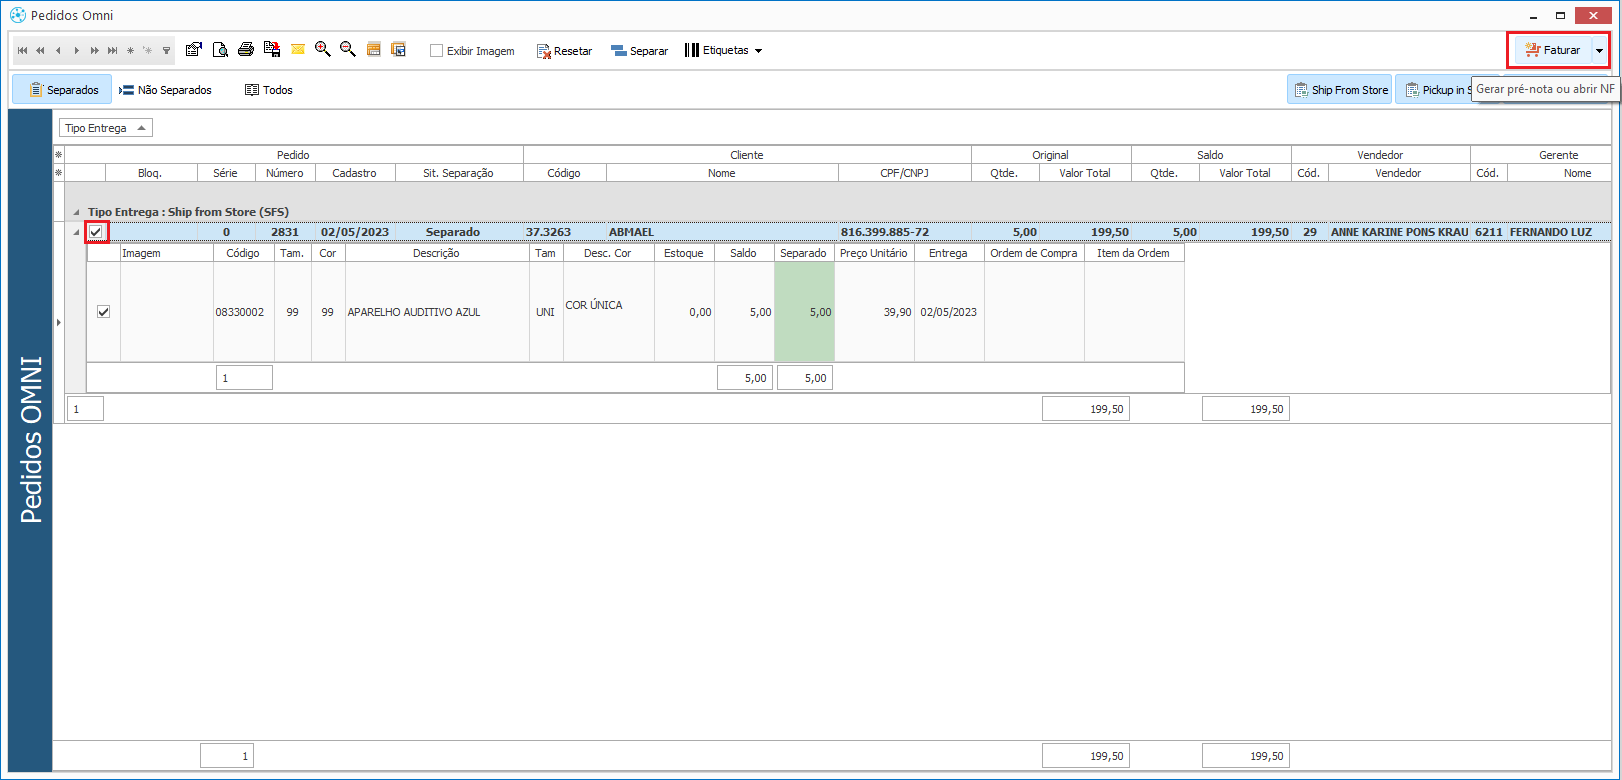The image size is (1622, 780).
Task: Open the properties icon in toolbar
Action: tap(194, 49)
